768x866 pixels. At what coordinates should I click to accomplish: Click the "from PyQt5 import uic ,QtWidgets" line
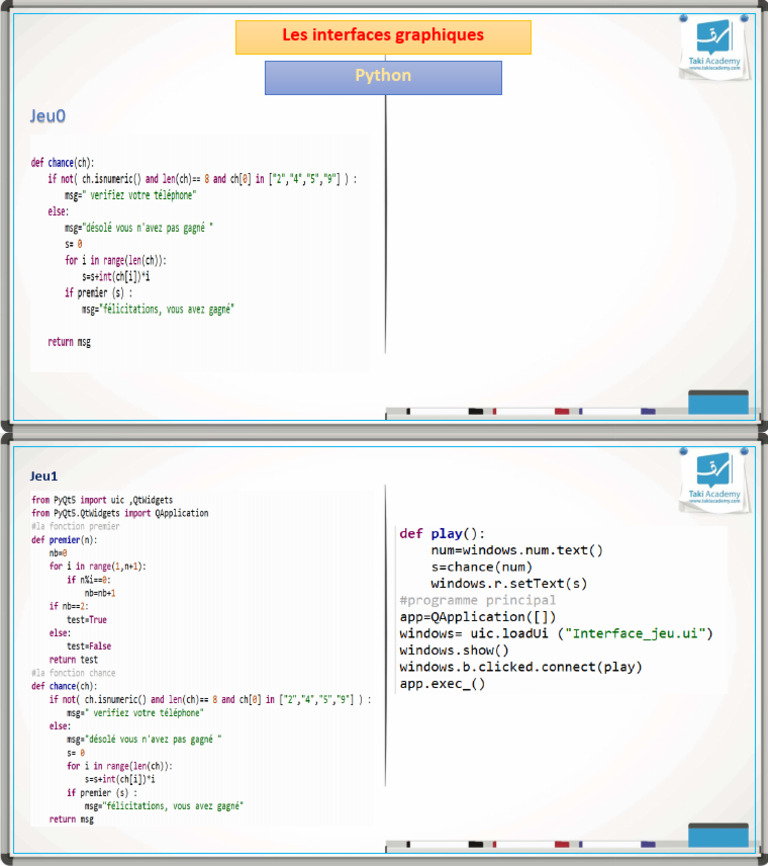(102, 500)
